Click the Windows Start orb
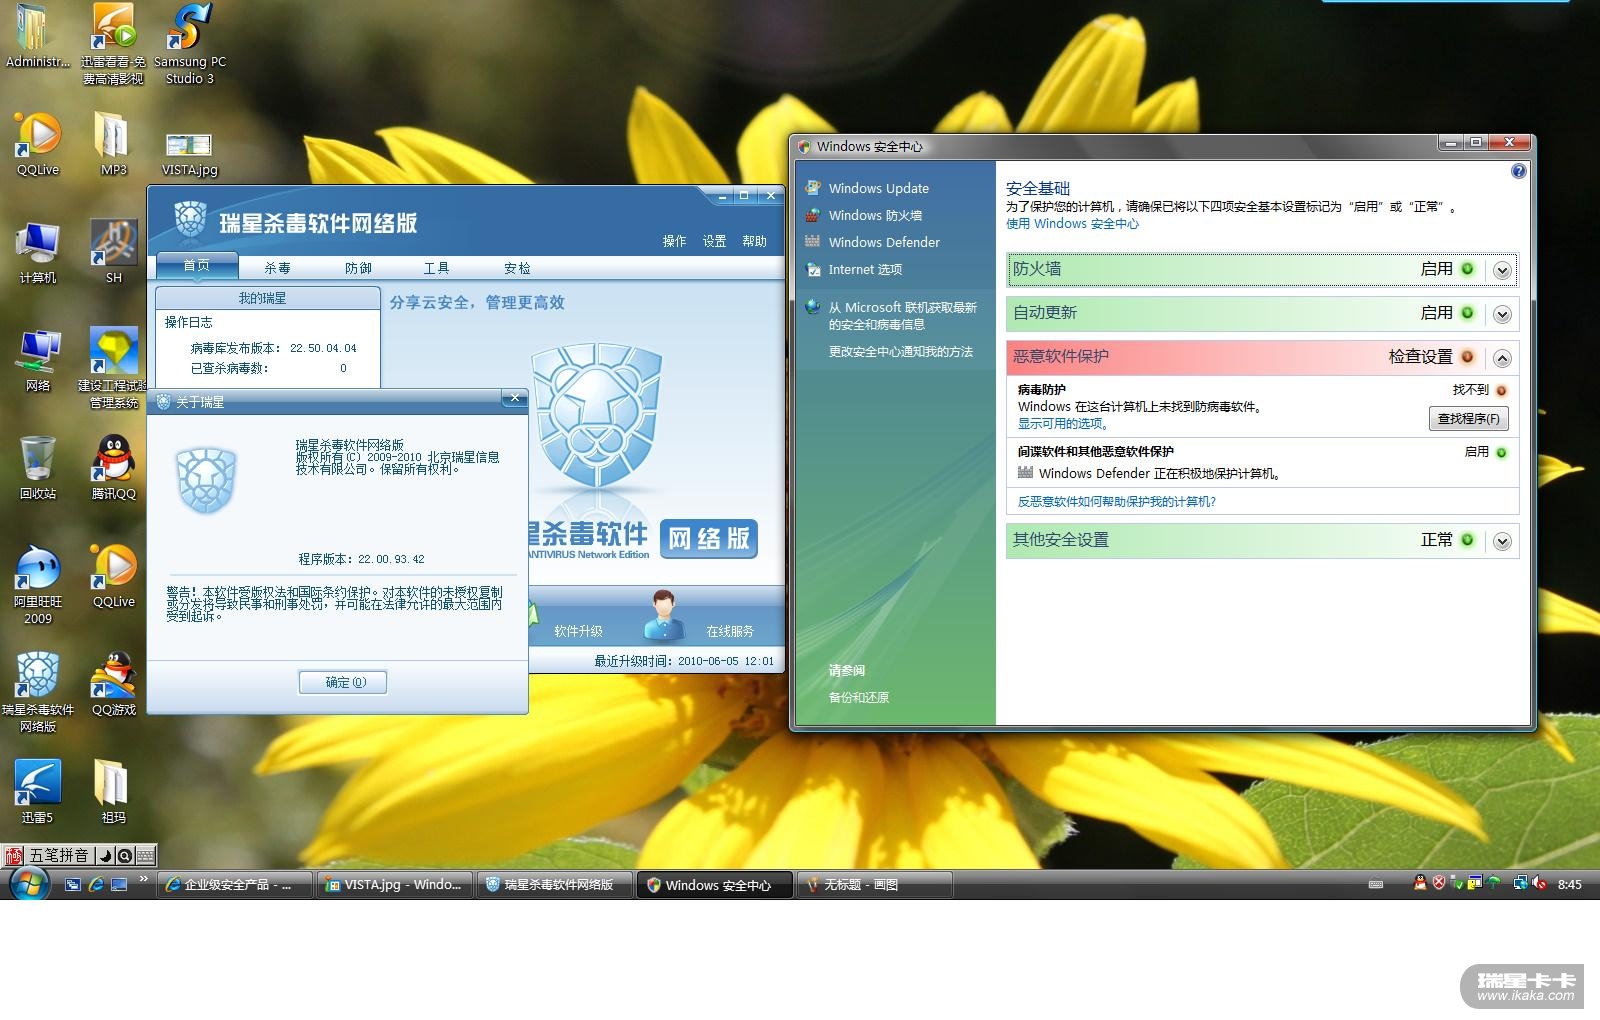This screenshot has height=1020, width=1600. pyautogui.click(x=29, y=884)
